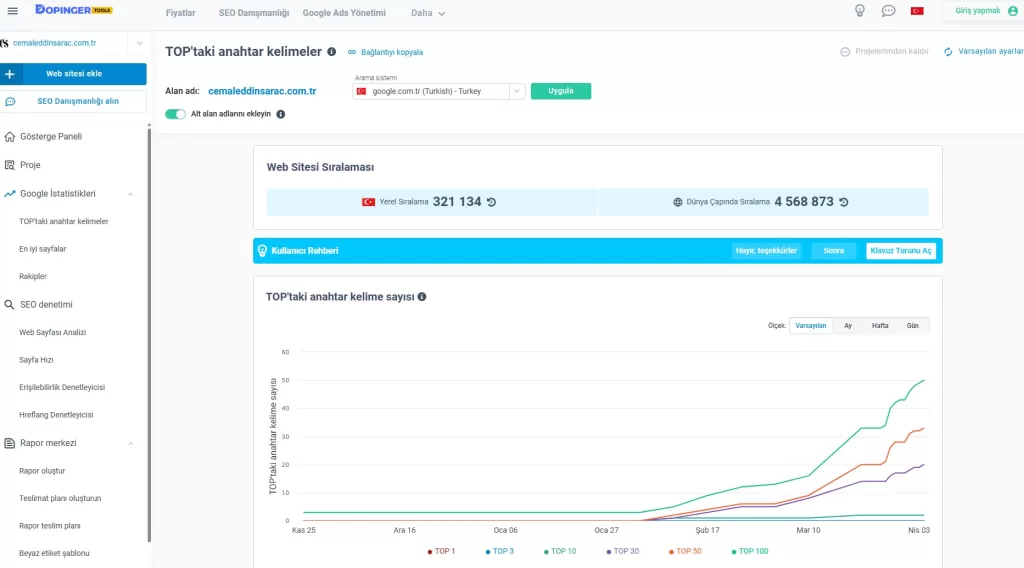
Task: Toggle TOP 100 series in chart legend
Action: [x=749, y=551]
